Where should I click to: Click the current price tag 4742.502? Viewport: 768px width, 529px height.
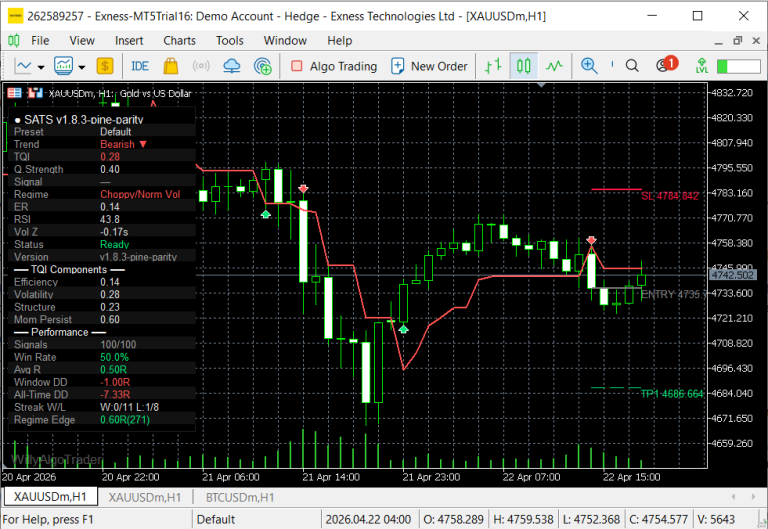pos(732,275)
